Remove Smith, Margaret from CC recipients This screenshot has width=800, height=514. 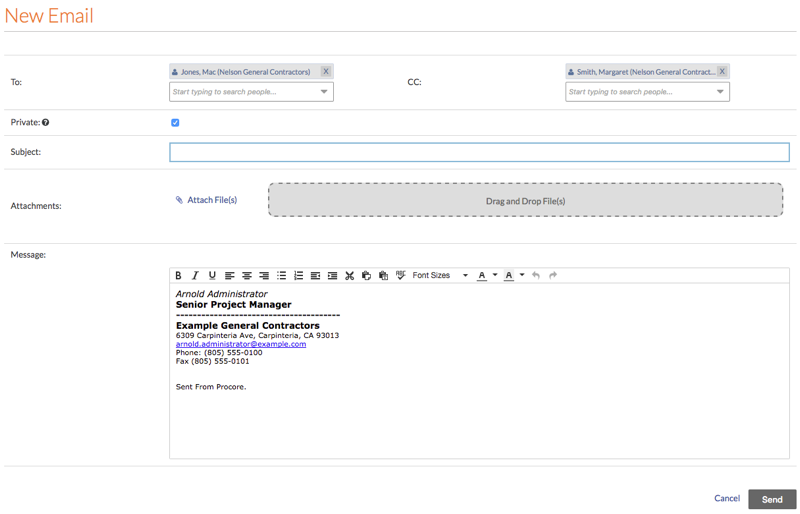[722, 72]
